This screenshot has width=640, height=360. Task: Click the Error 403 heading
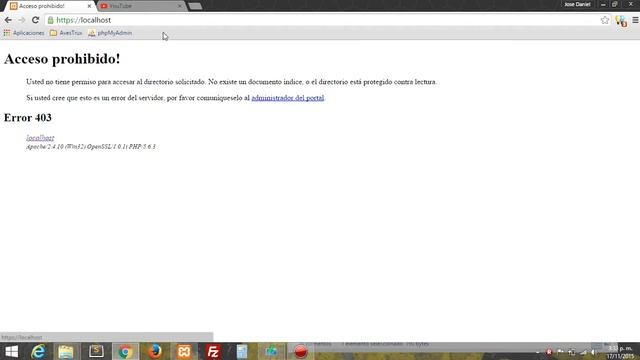click(x=28, y=118)
